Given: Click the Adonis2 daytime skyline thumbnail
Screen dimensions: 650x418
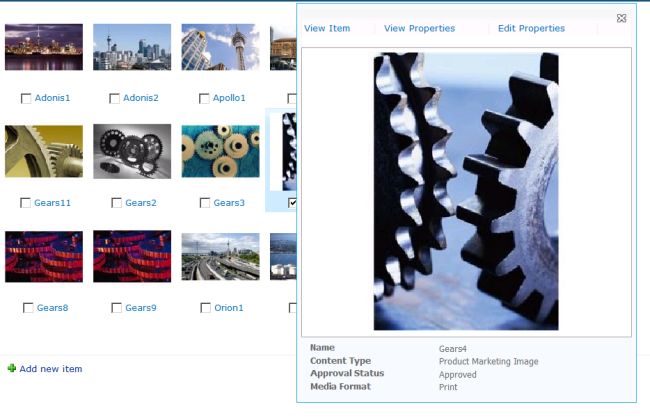Looking at the screenshot, I should click(x=132, y=47).
